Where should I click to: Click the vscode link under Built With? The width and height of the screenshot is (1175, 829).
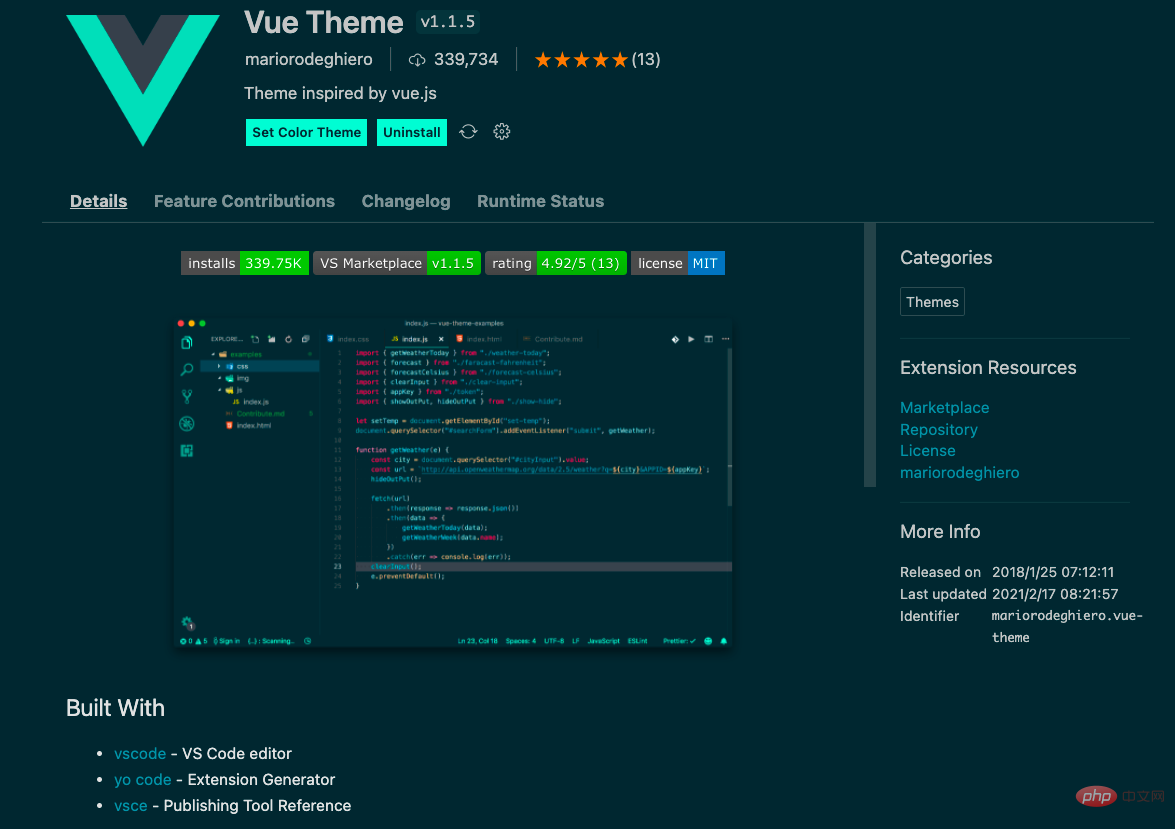[x=140, y=753]
